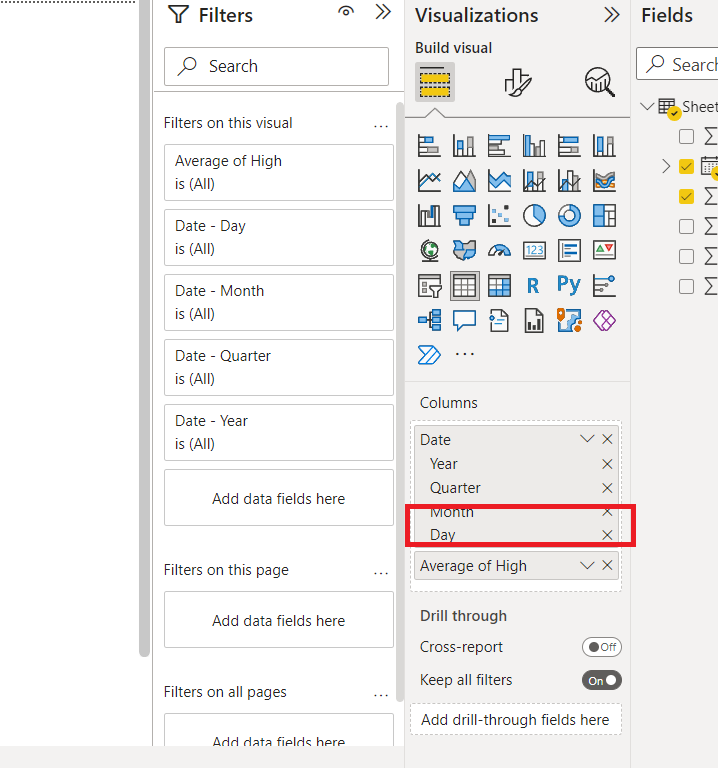Screen dimensions: 718x768
Task: Uncheck the calendar Date field checkbox in Fields
Action: click(x=686, y=167)
